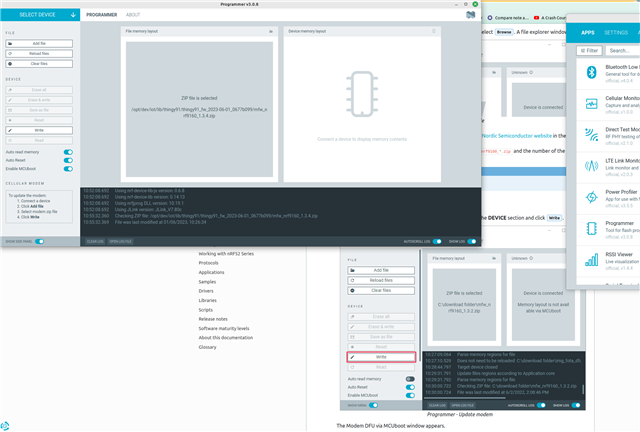Click 'The Modem DFU via MCUboot window appears' text
This screenshot has height=432, width=640.
(391, 426)
